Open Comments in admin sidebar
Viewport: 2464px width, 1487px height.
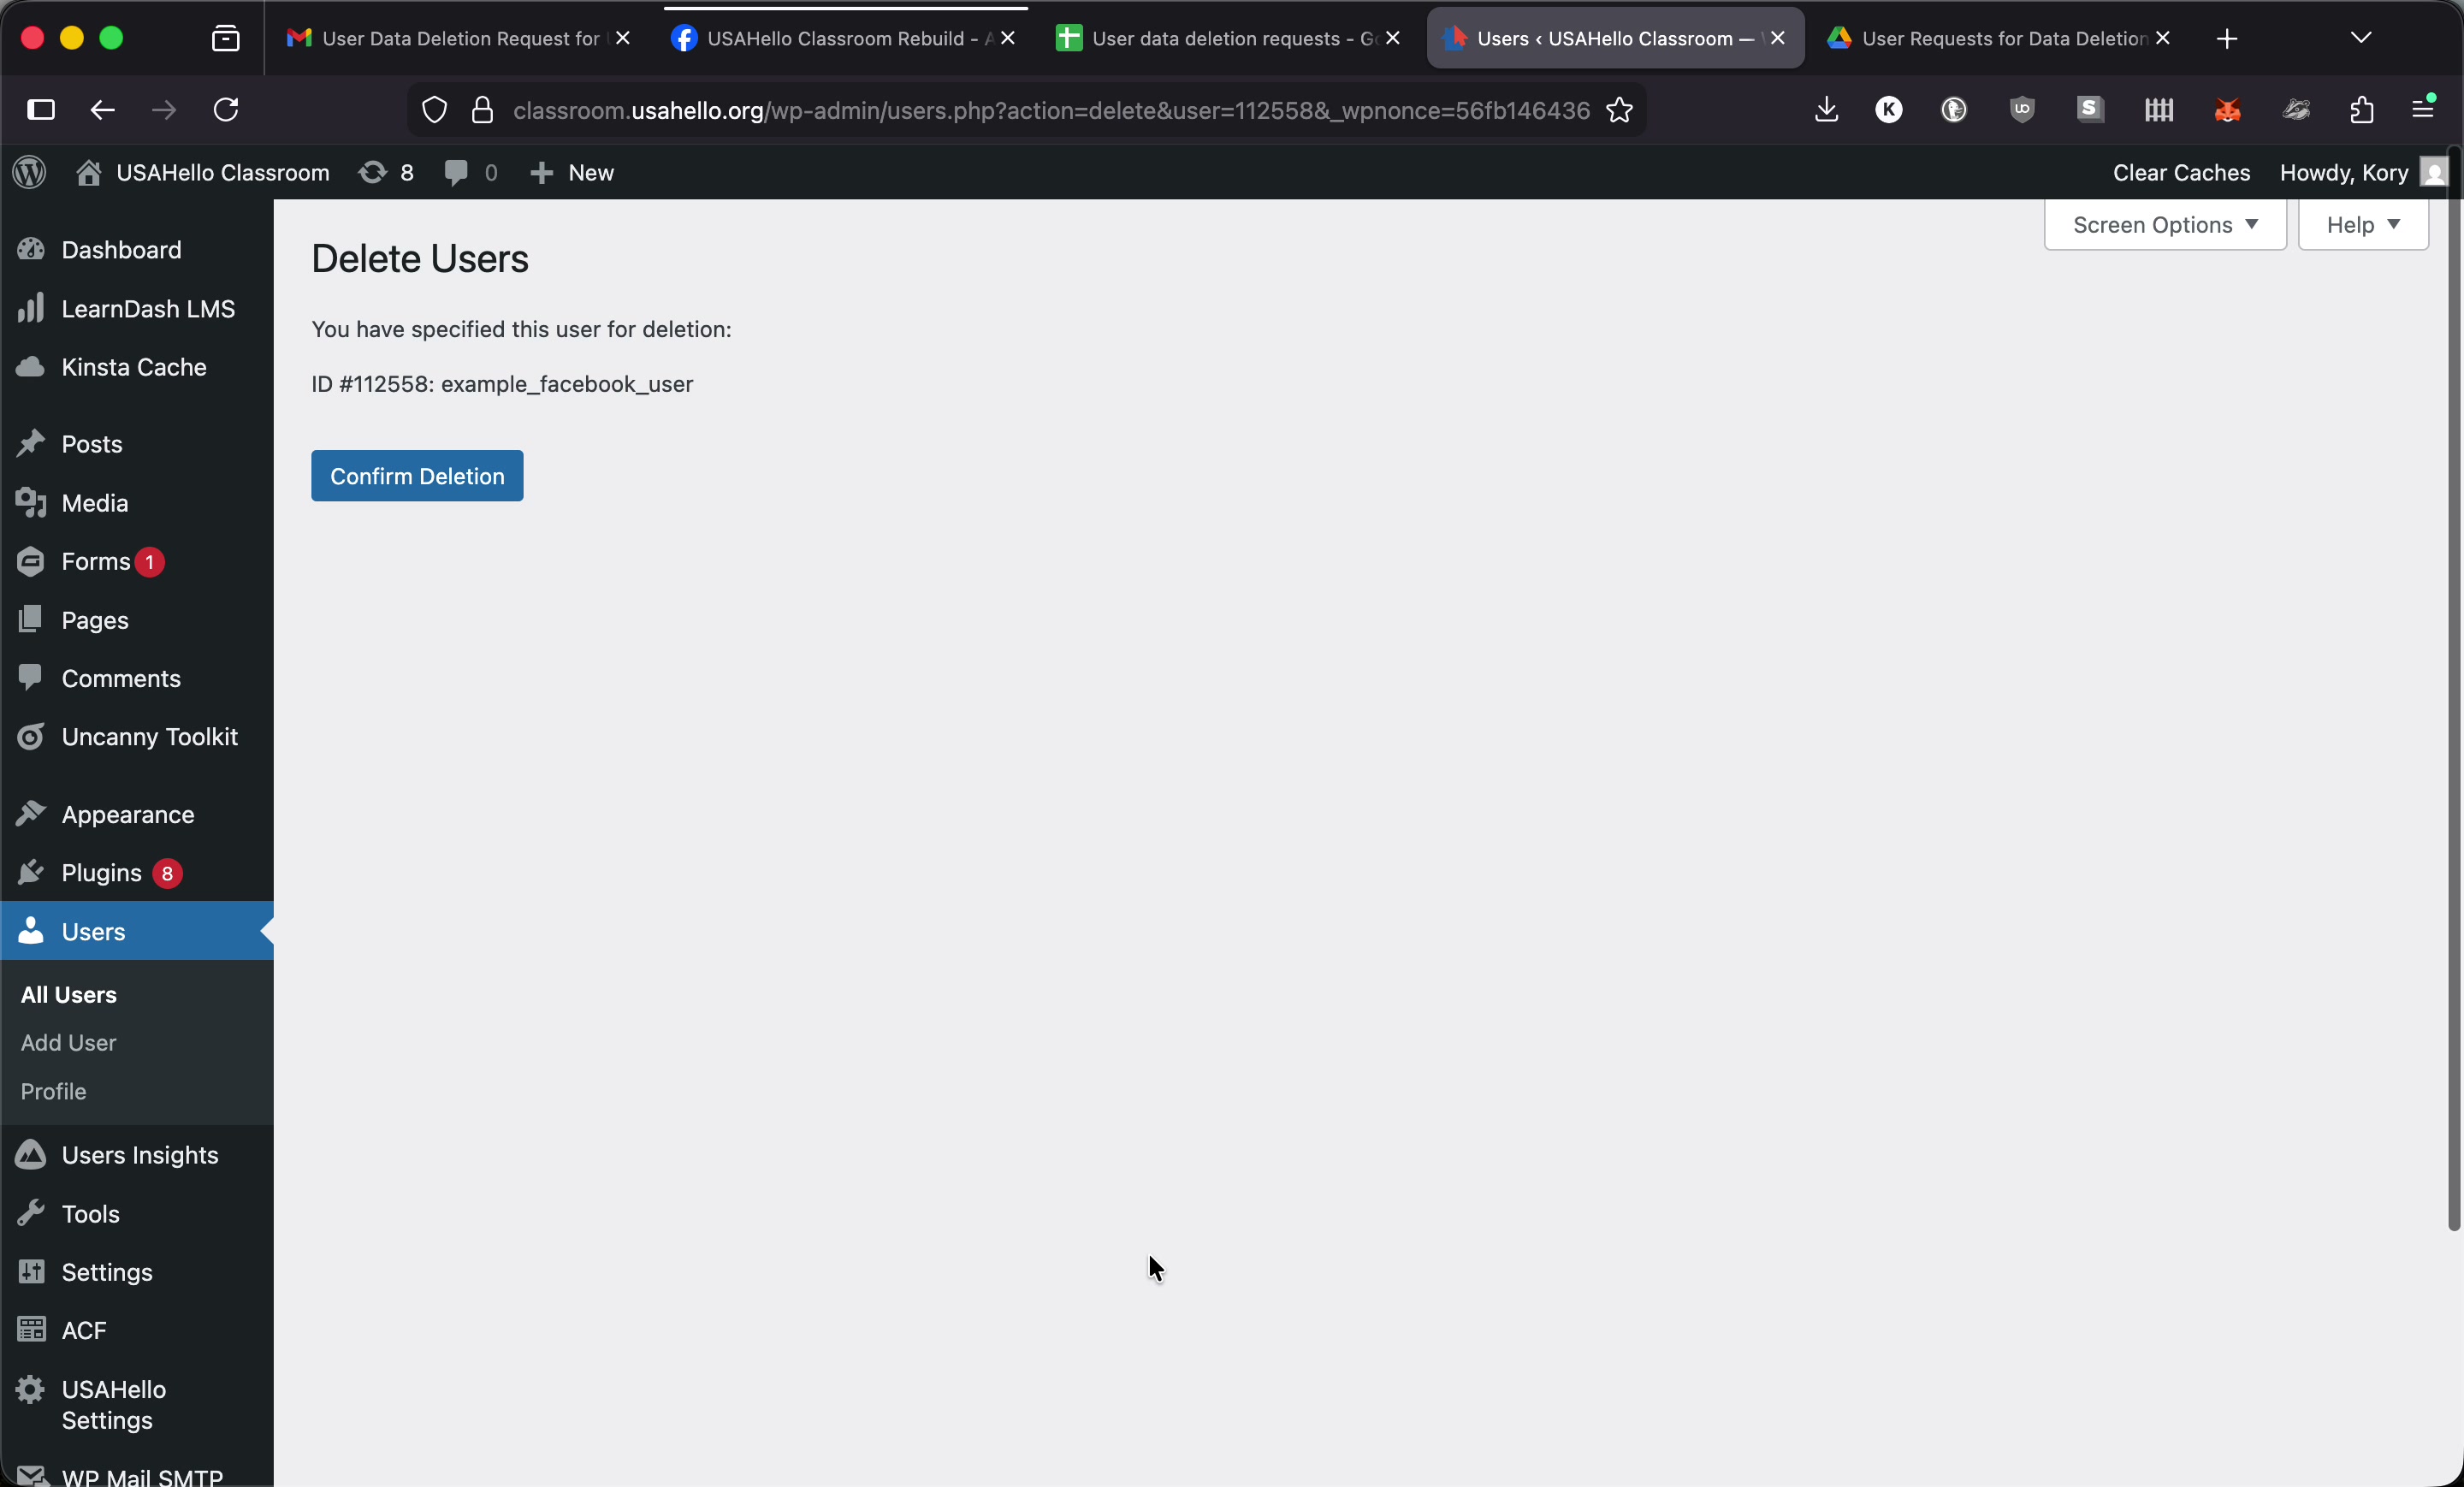137,678
